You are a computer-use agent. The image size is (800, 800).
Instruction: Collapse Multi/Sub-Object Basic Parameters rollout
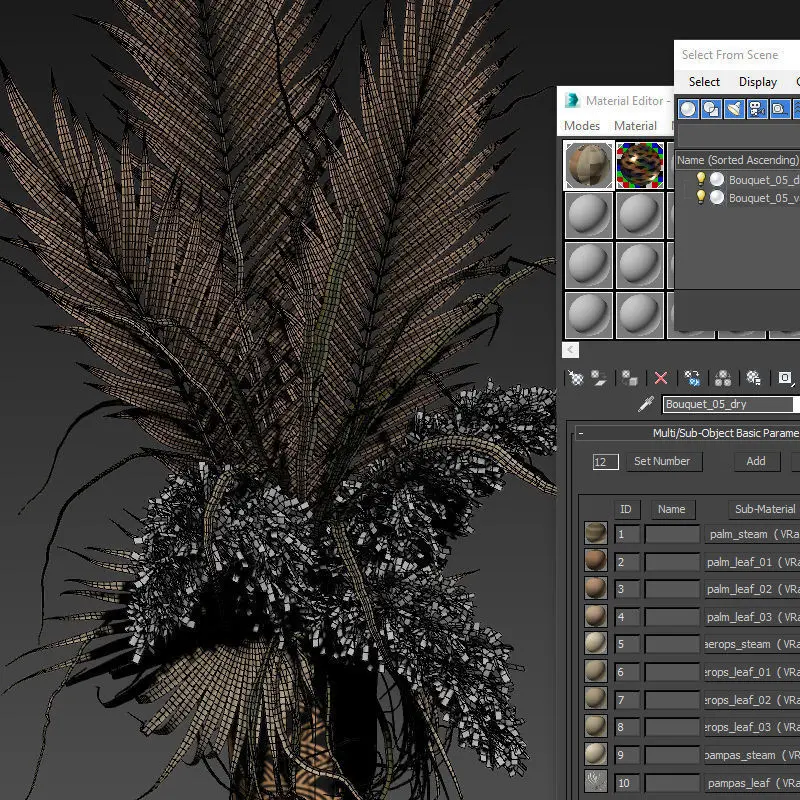(581, 433)
